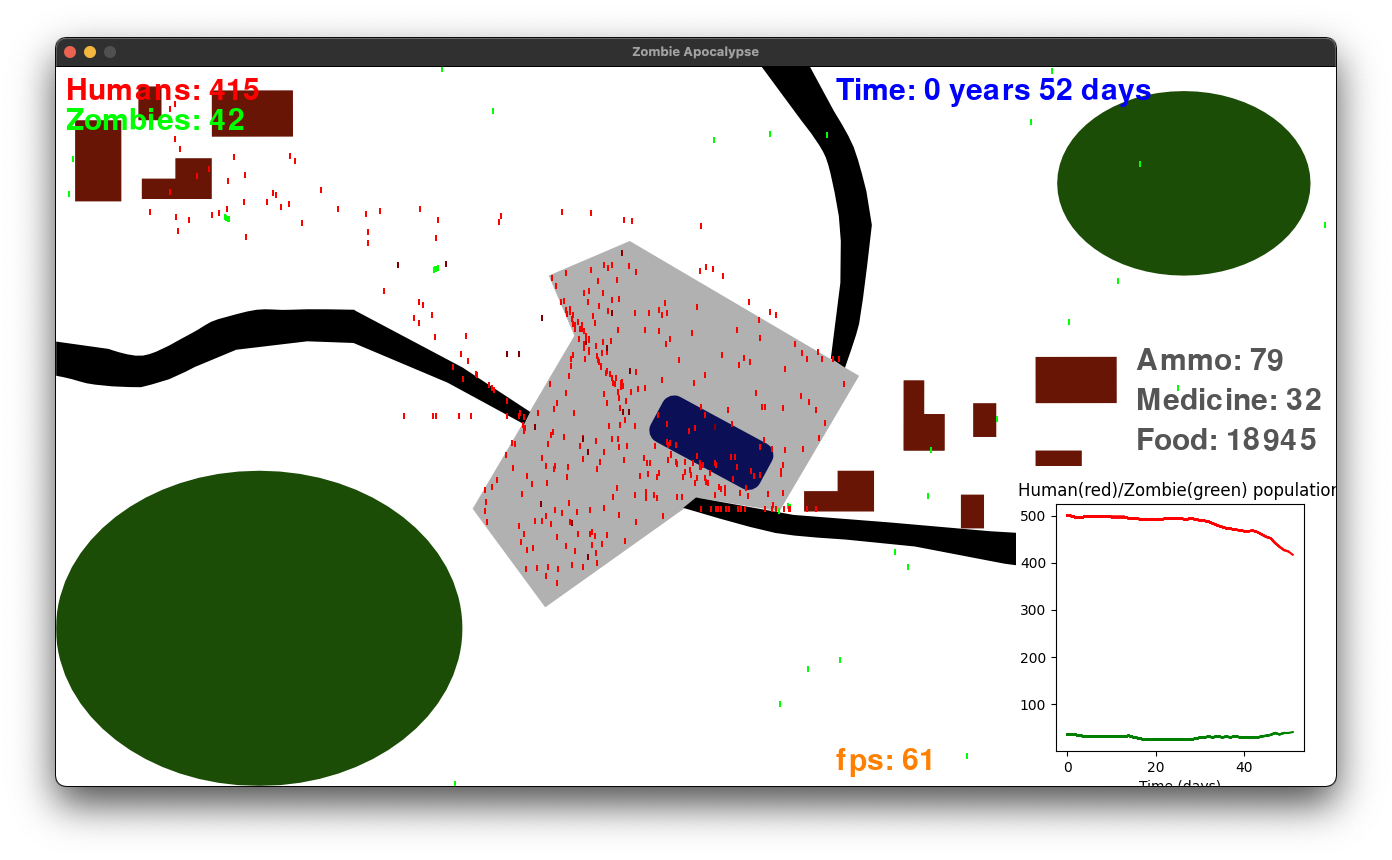Select the dark blue lake inside the city
This screenshot has height=860, width=1392.
(x=710, y=442)
